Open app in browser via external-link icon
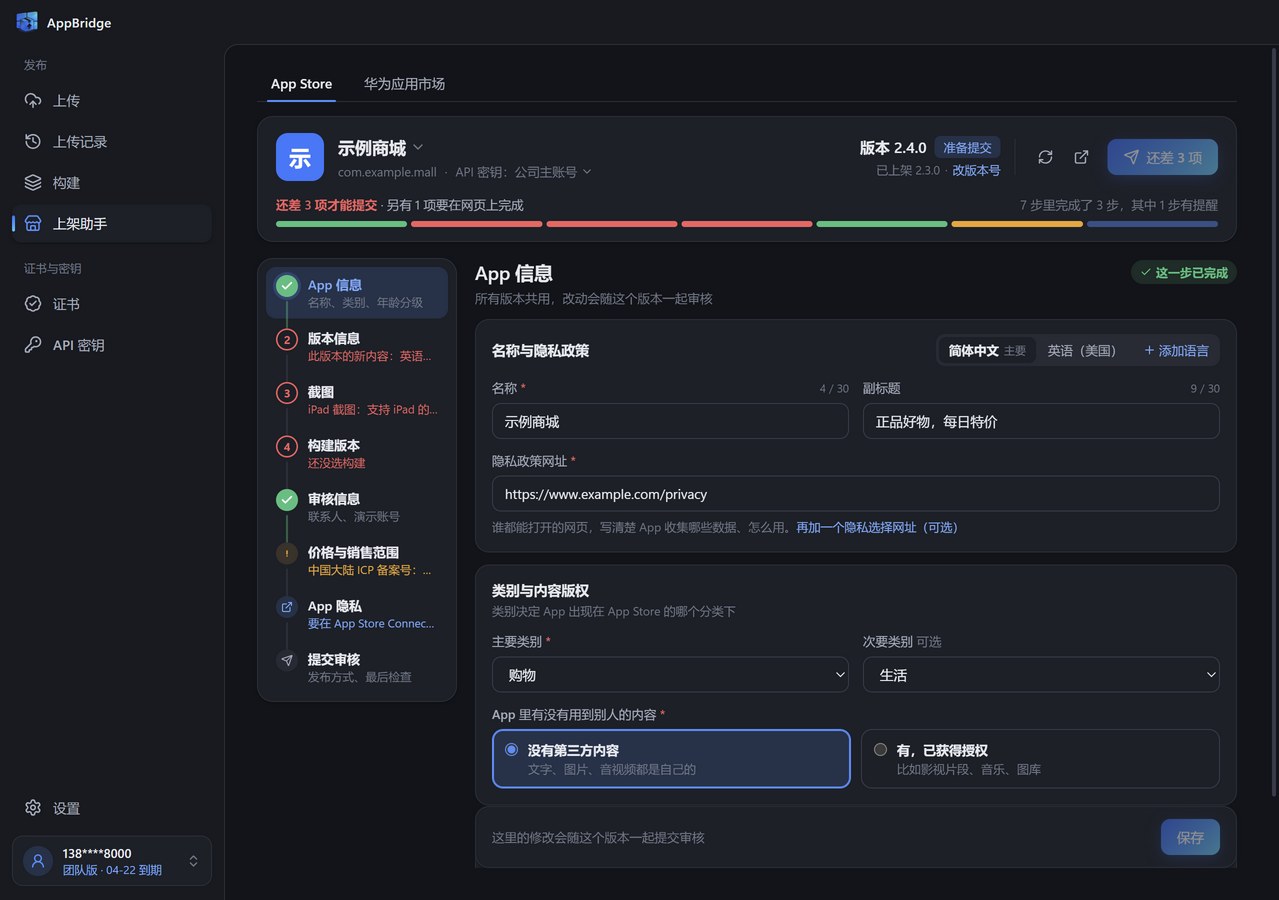This screenshot has height=900, width=1279. pyautogui.click(x=1081, y=157)
